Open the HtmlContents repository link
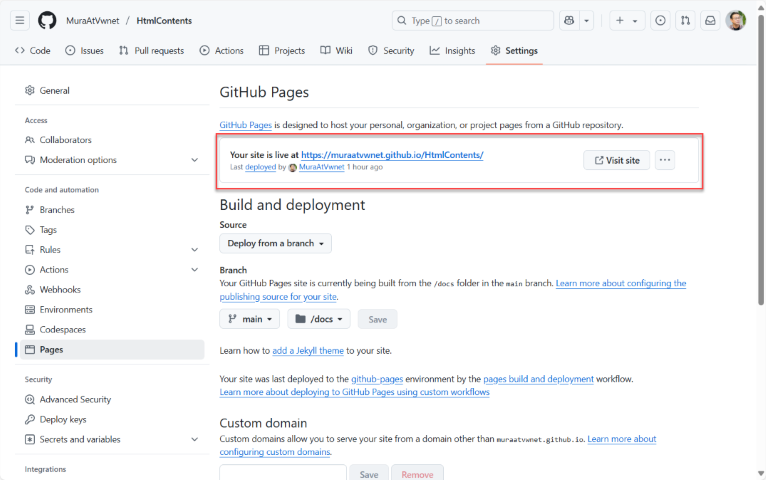 point(164,21)
